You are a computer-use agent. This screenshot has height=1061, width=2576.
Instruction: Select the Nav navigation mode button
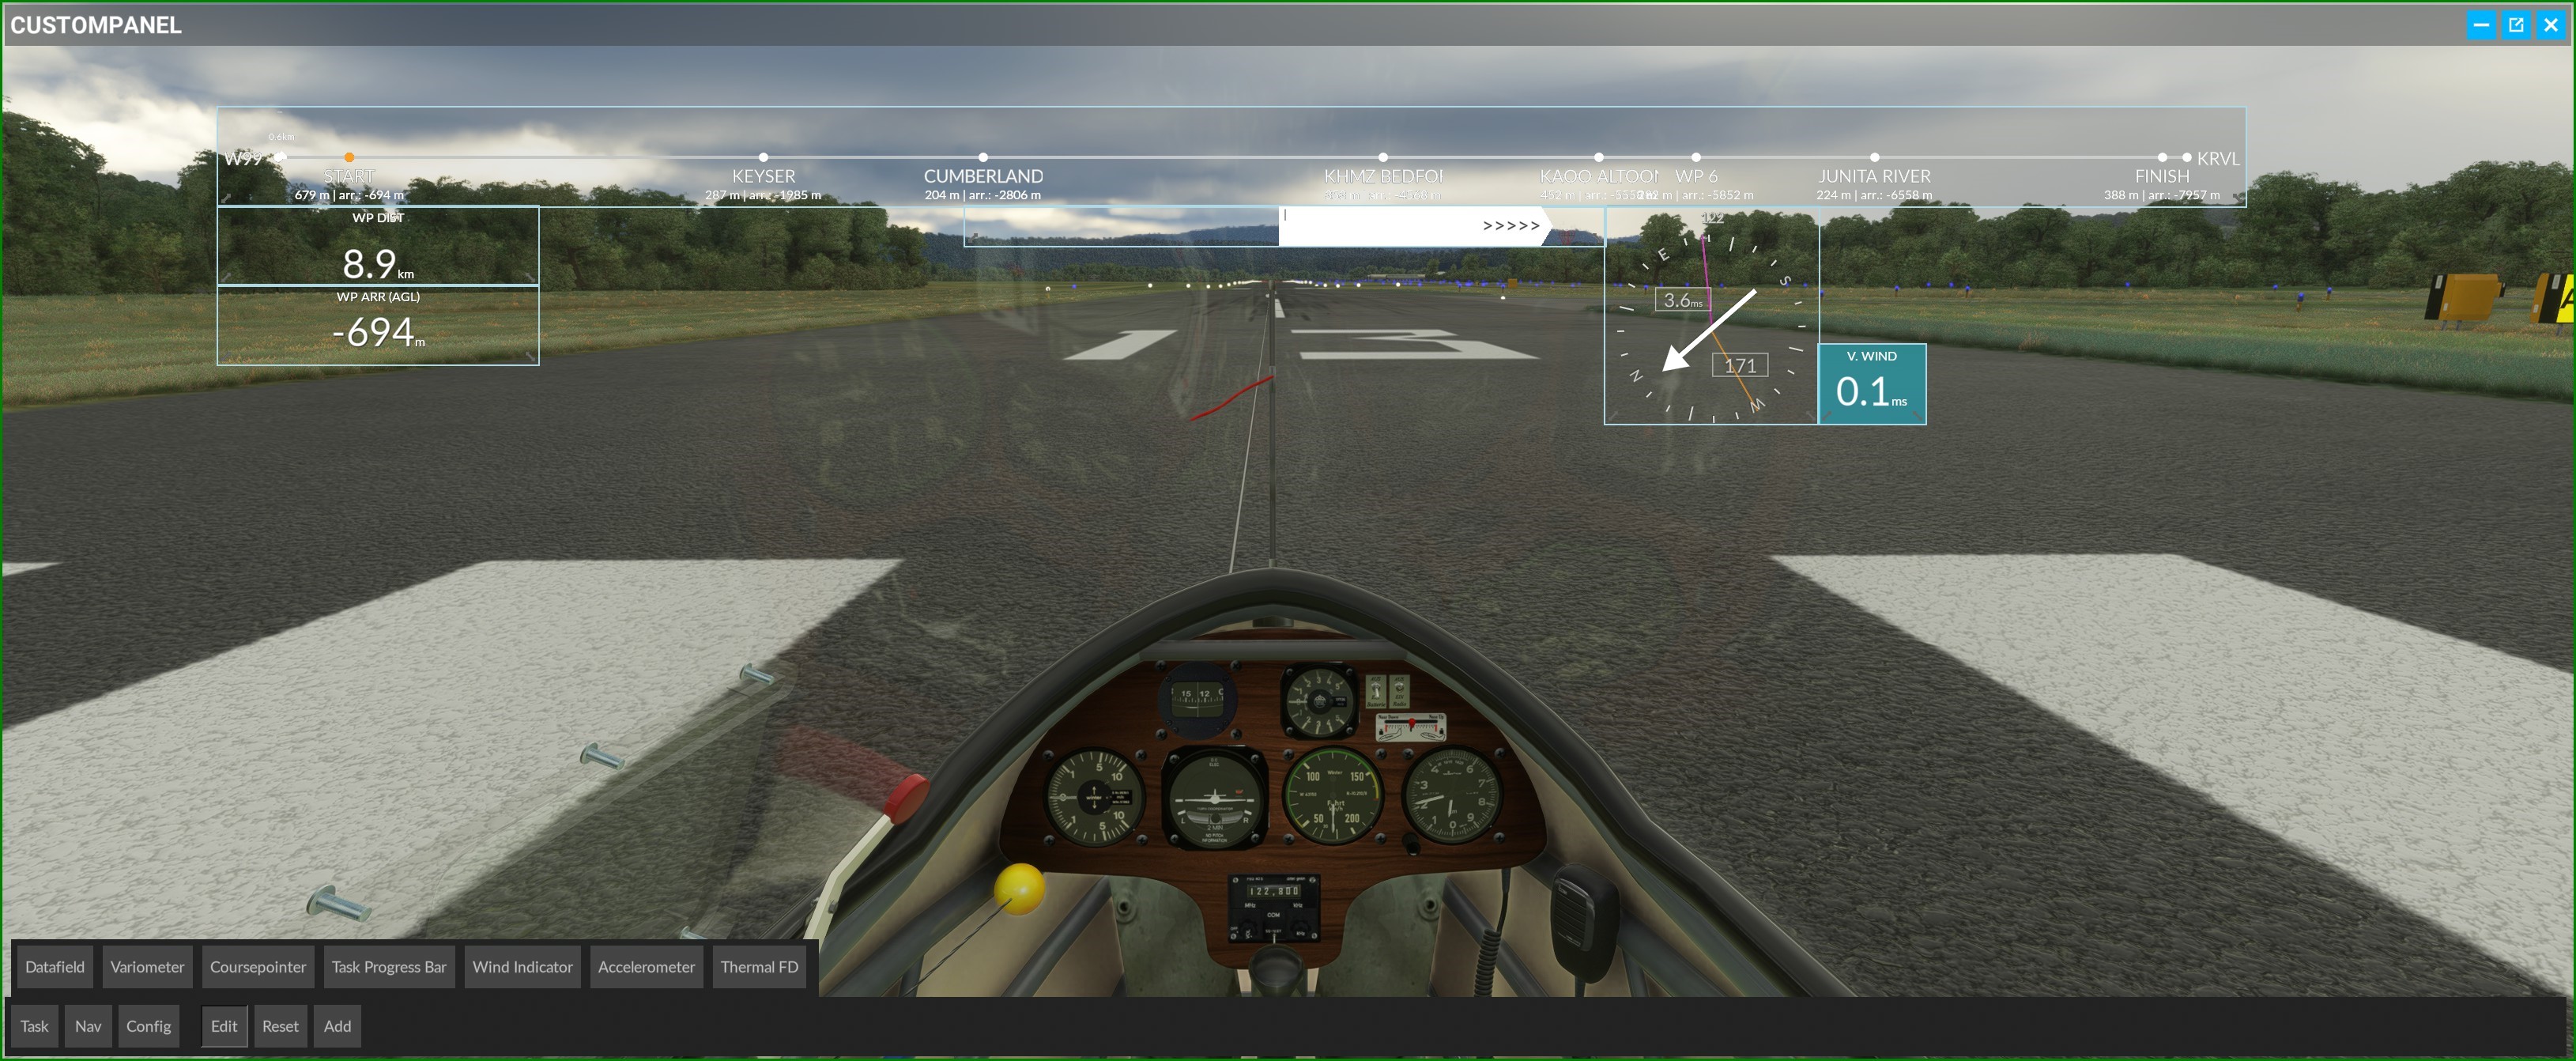point(85,1026)
